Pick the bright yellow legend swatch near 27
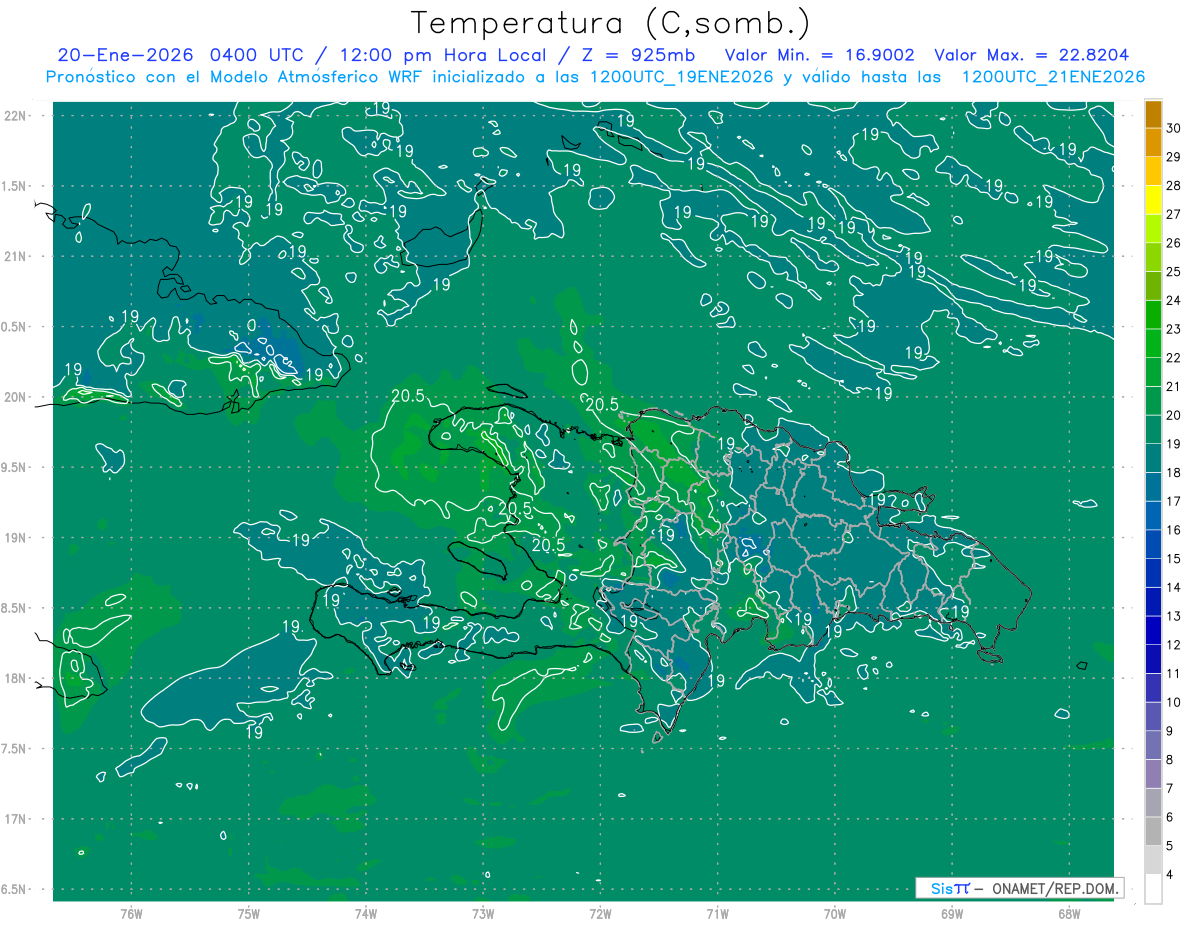The width and height of the screenshot is (1200, 927). (x=1153, y=214)
